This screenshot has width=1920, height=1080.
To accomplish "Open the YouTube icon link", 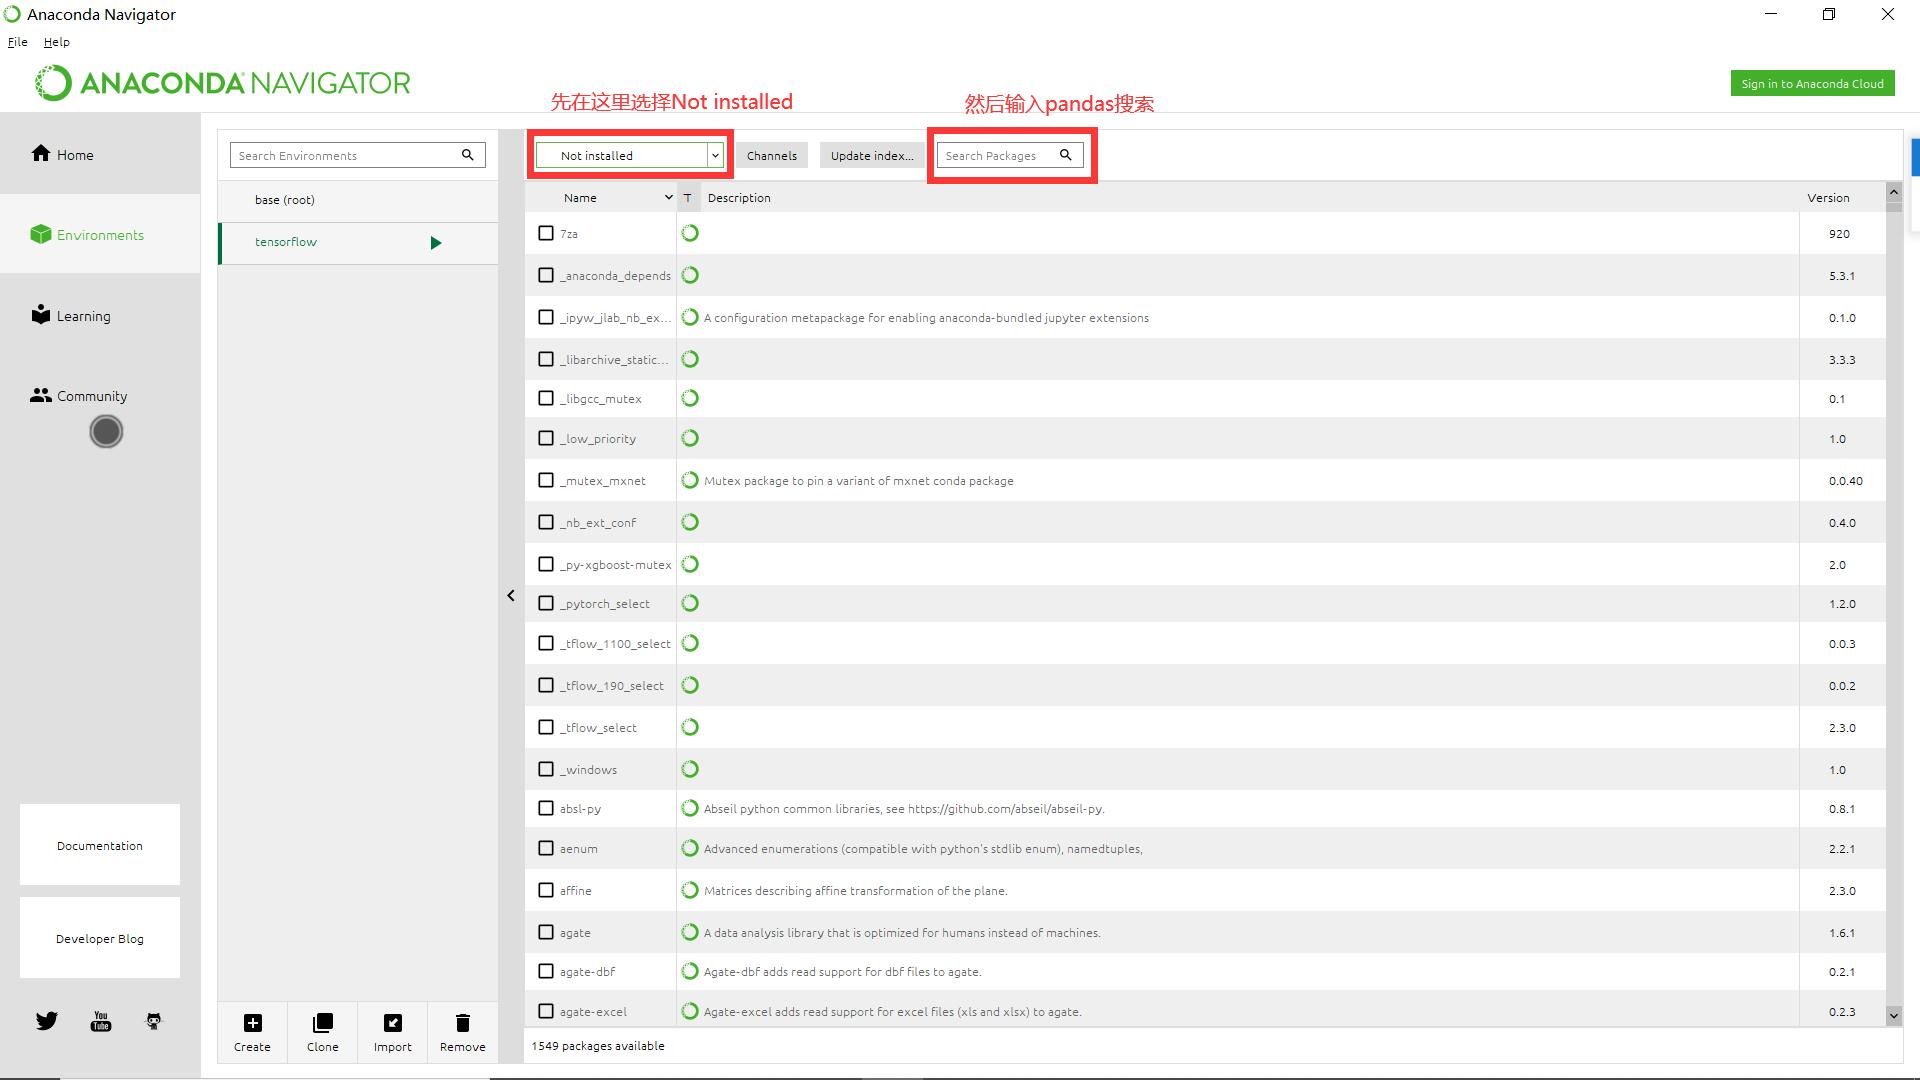I will pyautogui.click(x=101, y=1021).
